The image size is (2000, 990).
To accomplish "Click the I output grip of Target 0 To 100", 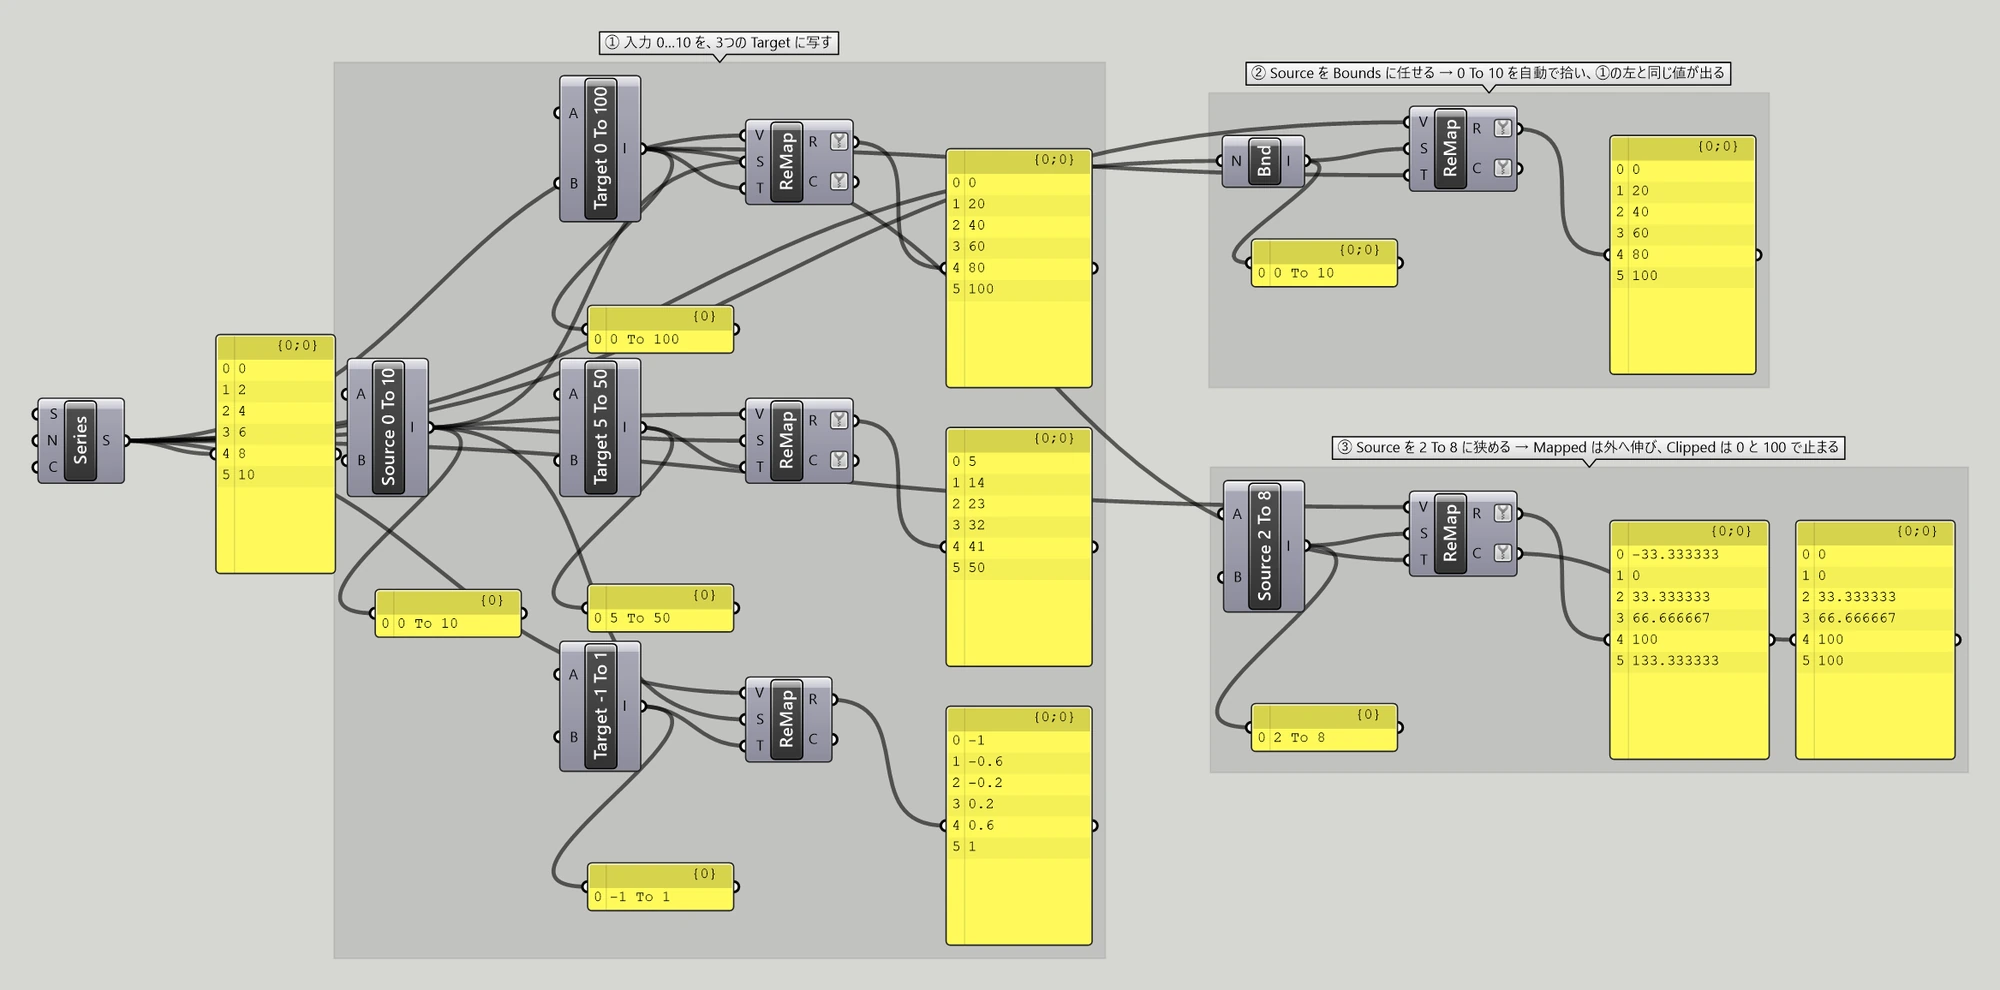I will pyautogui.click(x=642, y=149).
